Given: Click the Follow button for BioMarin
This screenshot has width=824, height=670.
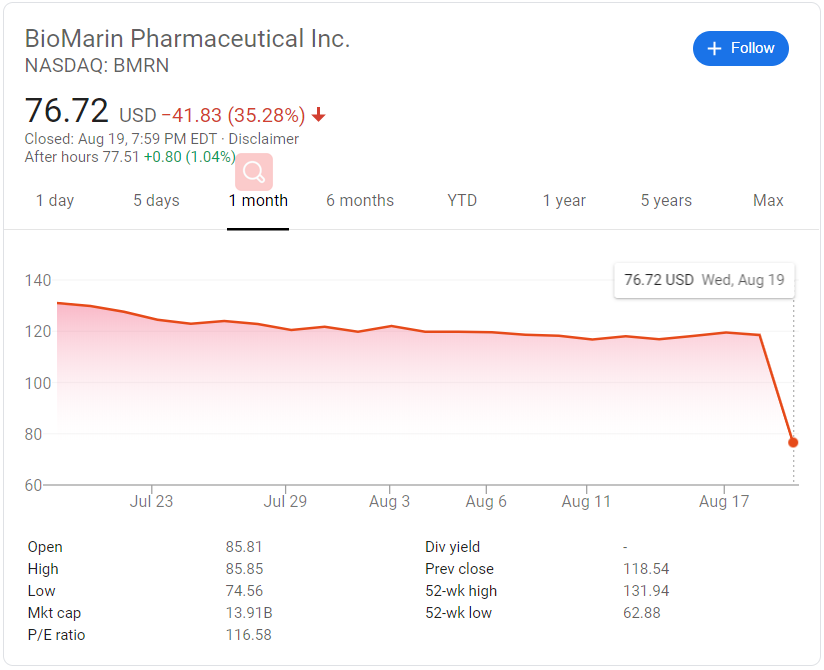Looking at the screenshot, I should click(740, 48).
